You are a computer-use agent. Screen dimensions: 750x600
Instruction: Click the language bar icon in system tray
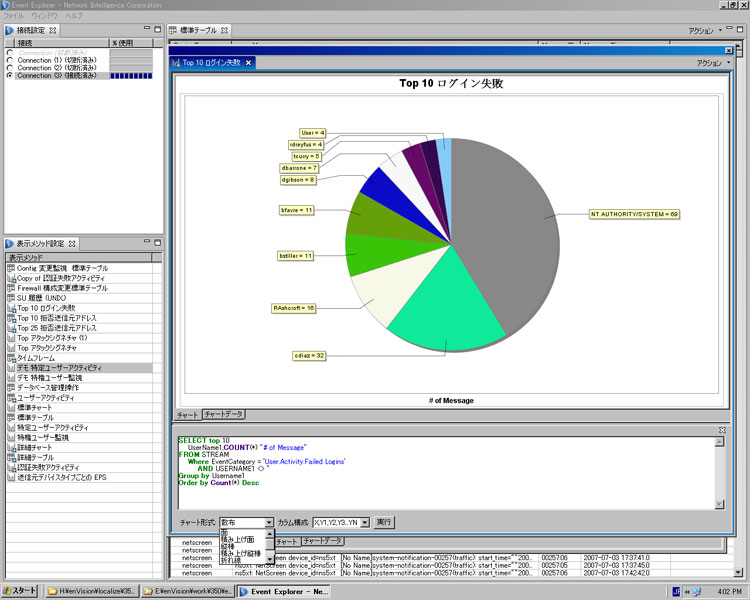[x=676, y=592]
